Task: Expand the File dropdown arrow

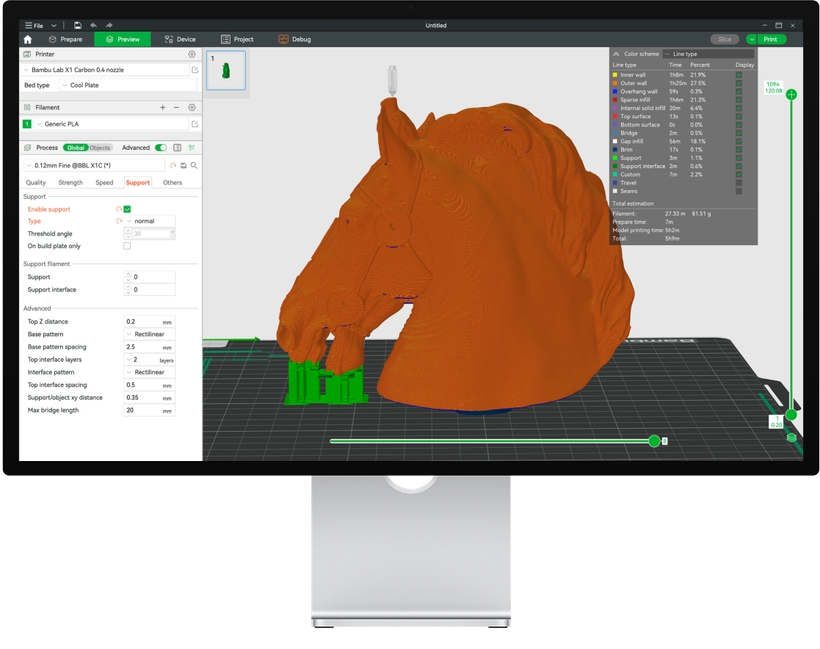Action: 53,25
